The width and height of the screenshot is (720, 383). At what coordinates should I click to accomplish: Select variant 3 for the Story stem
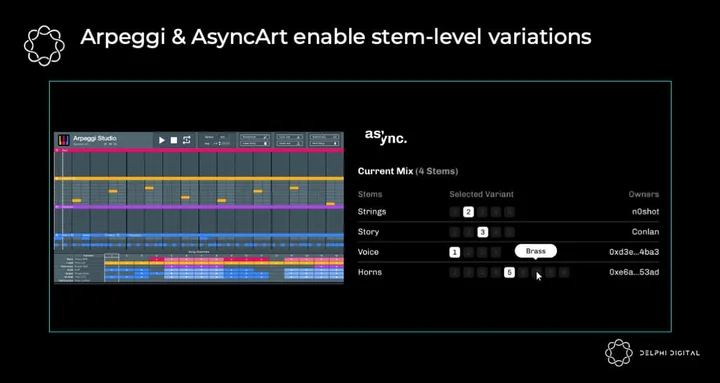(482, 232)
